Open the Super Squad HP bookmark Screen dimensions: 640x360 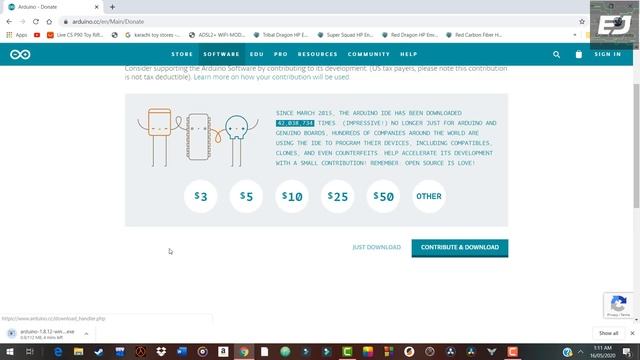(x=345, y=35)
